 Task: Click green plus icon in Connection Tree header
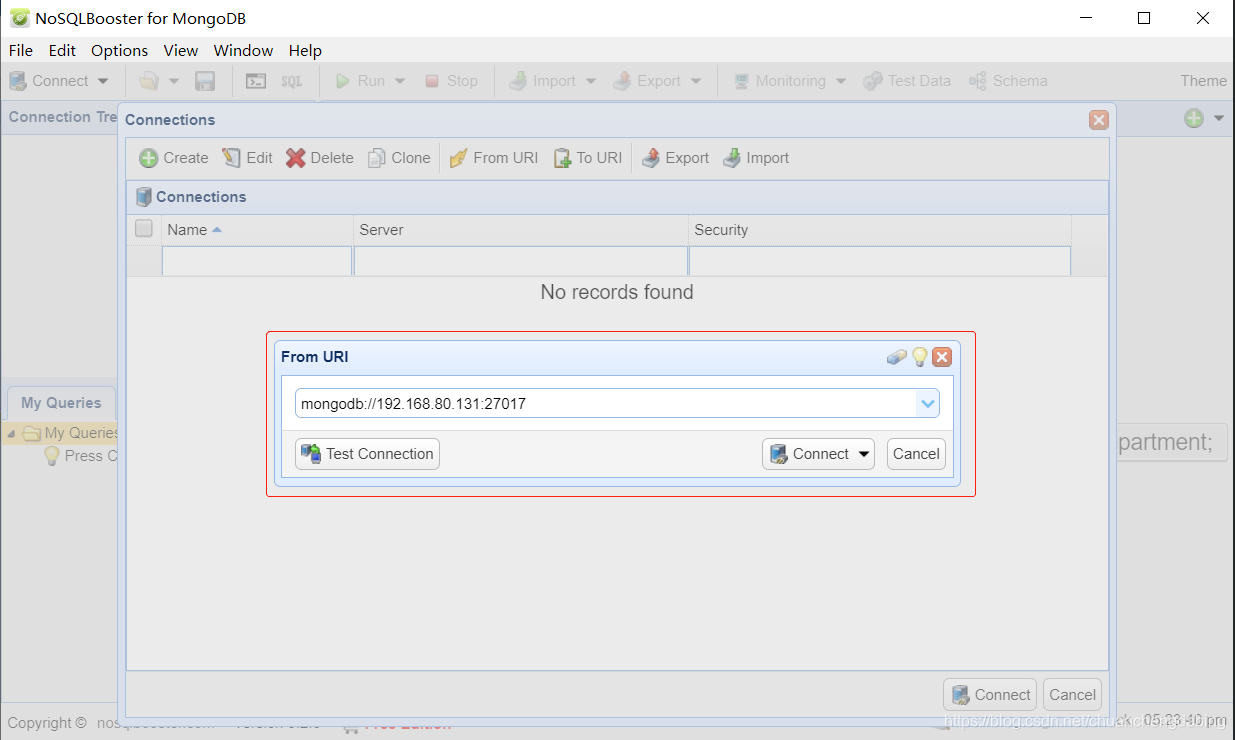1194,118
